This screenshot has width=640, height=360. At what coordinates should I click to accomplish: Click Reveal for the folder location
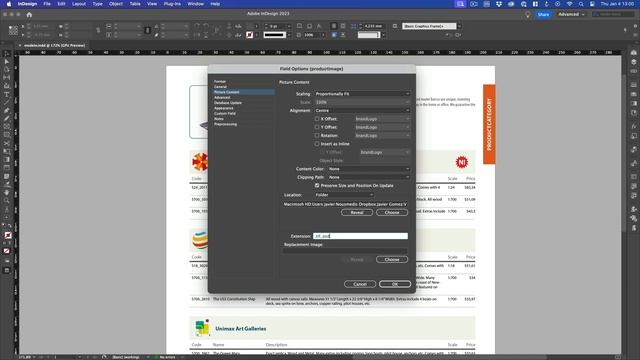click(357, 212)
